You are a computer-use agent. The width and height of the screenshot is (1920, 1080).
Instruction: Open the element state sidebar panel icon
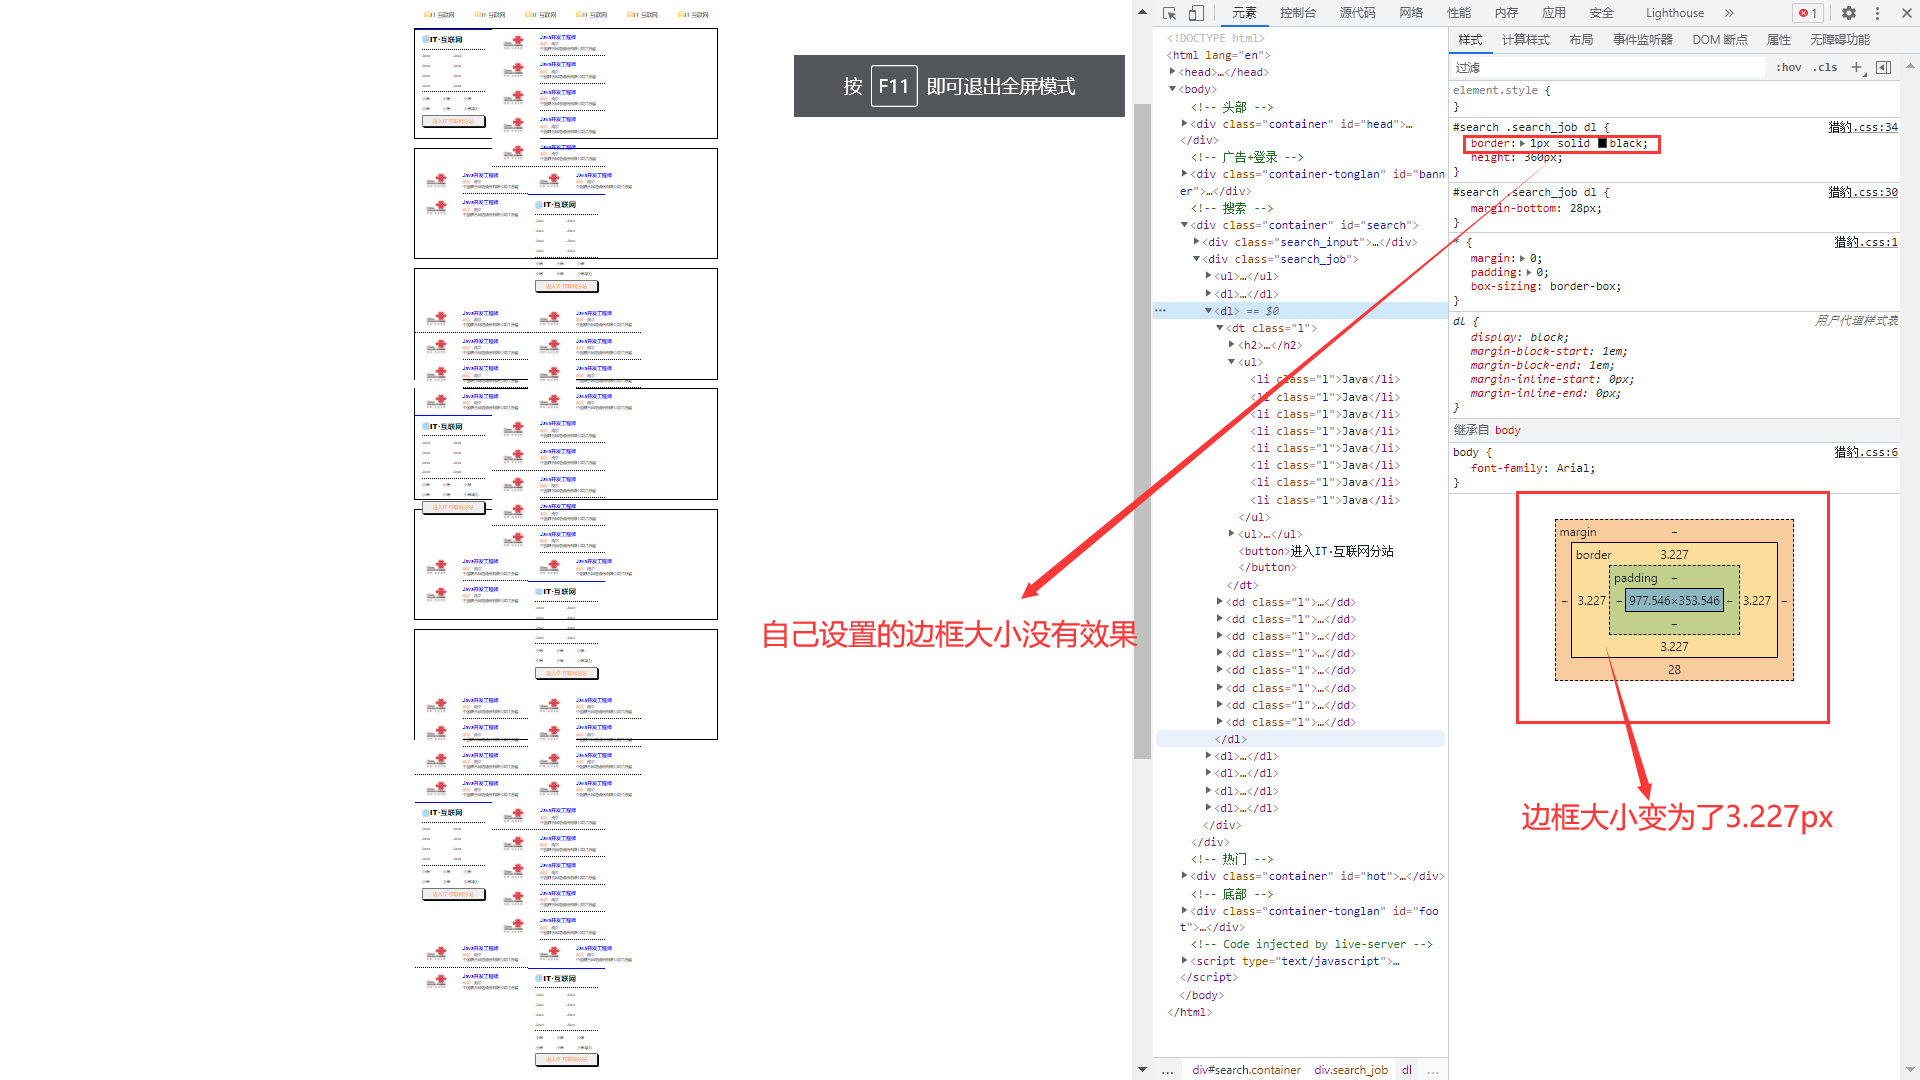tap(1885, 67)
